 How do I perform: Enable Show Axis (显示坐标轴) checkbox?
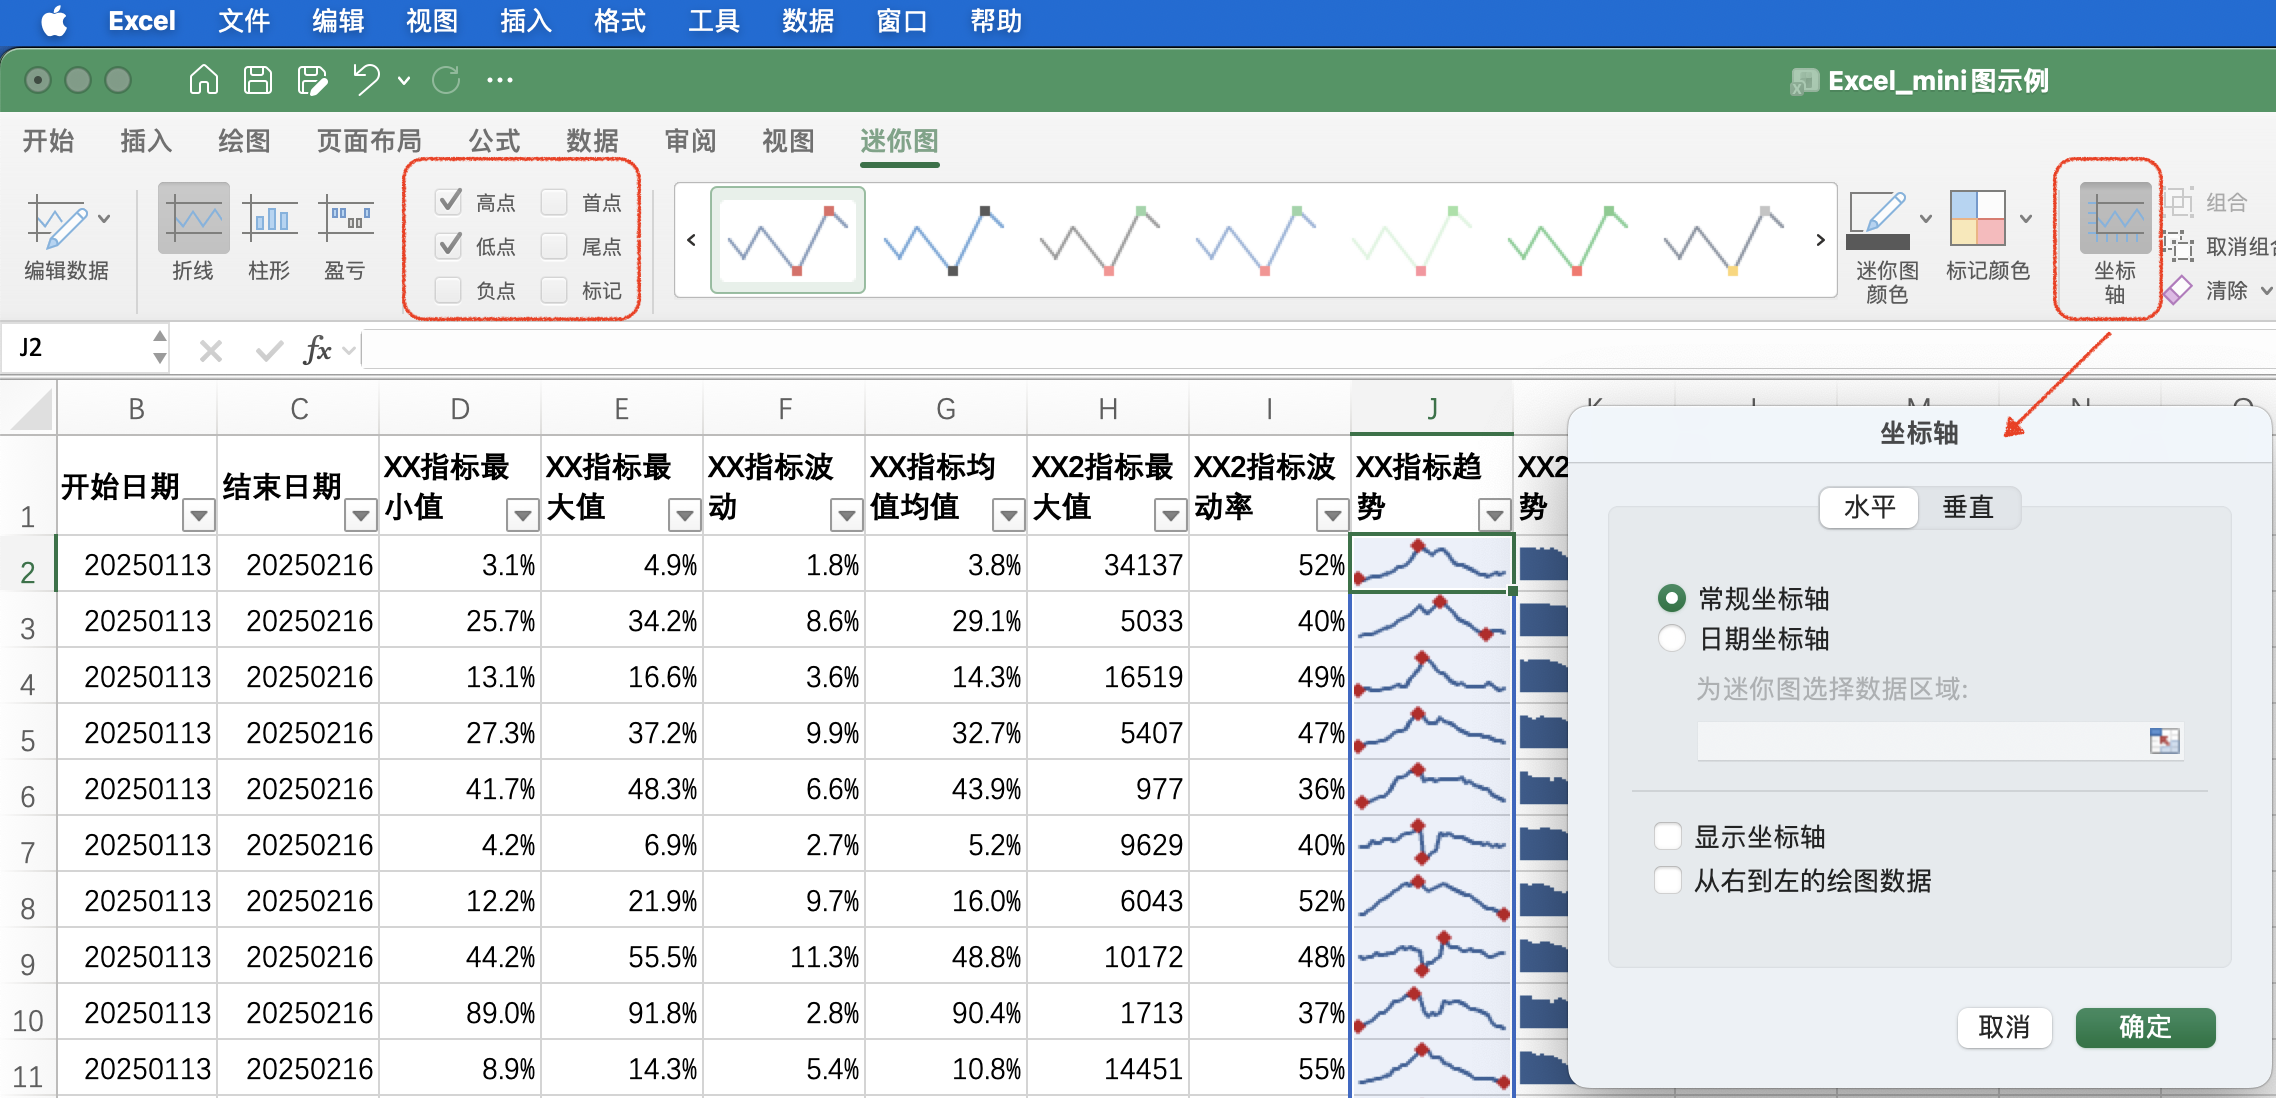coord(1668,836)
